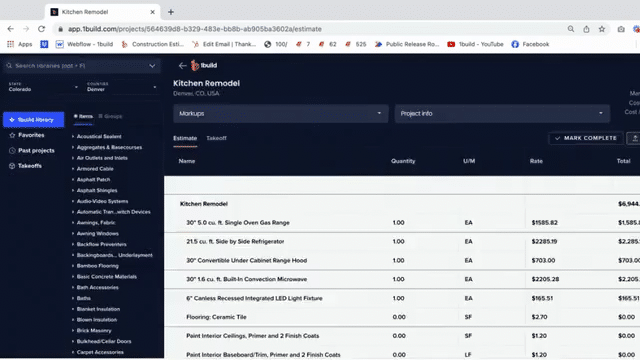
Task: Click the back arrow beside 1build logo
Action: 182,66
